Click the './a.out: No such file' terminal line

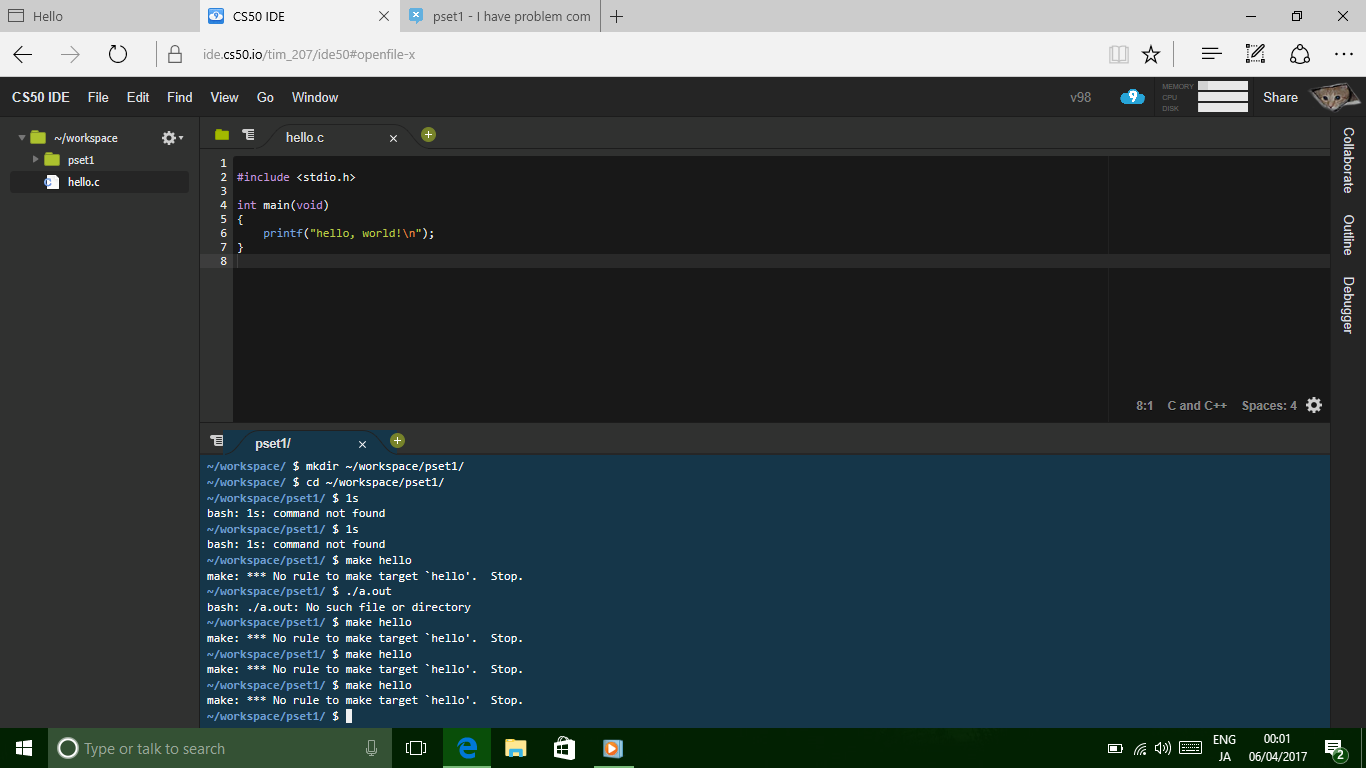coord(339,607)
